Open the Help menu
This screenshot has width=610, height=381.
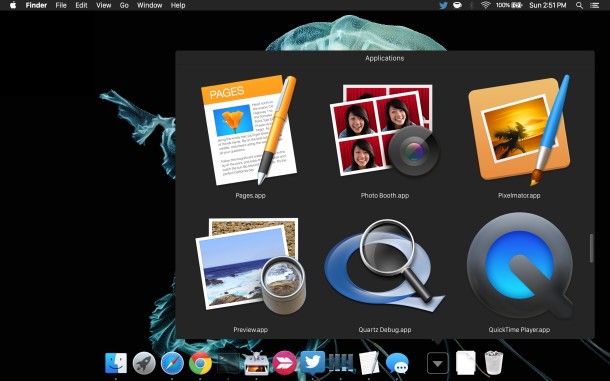coord(178,5)
